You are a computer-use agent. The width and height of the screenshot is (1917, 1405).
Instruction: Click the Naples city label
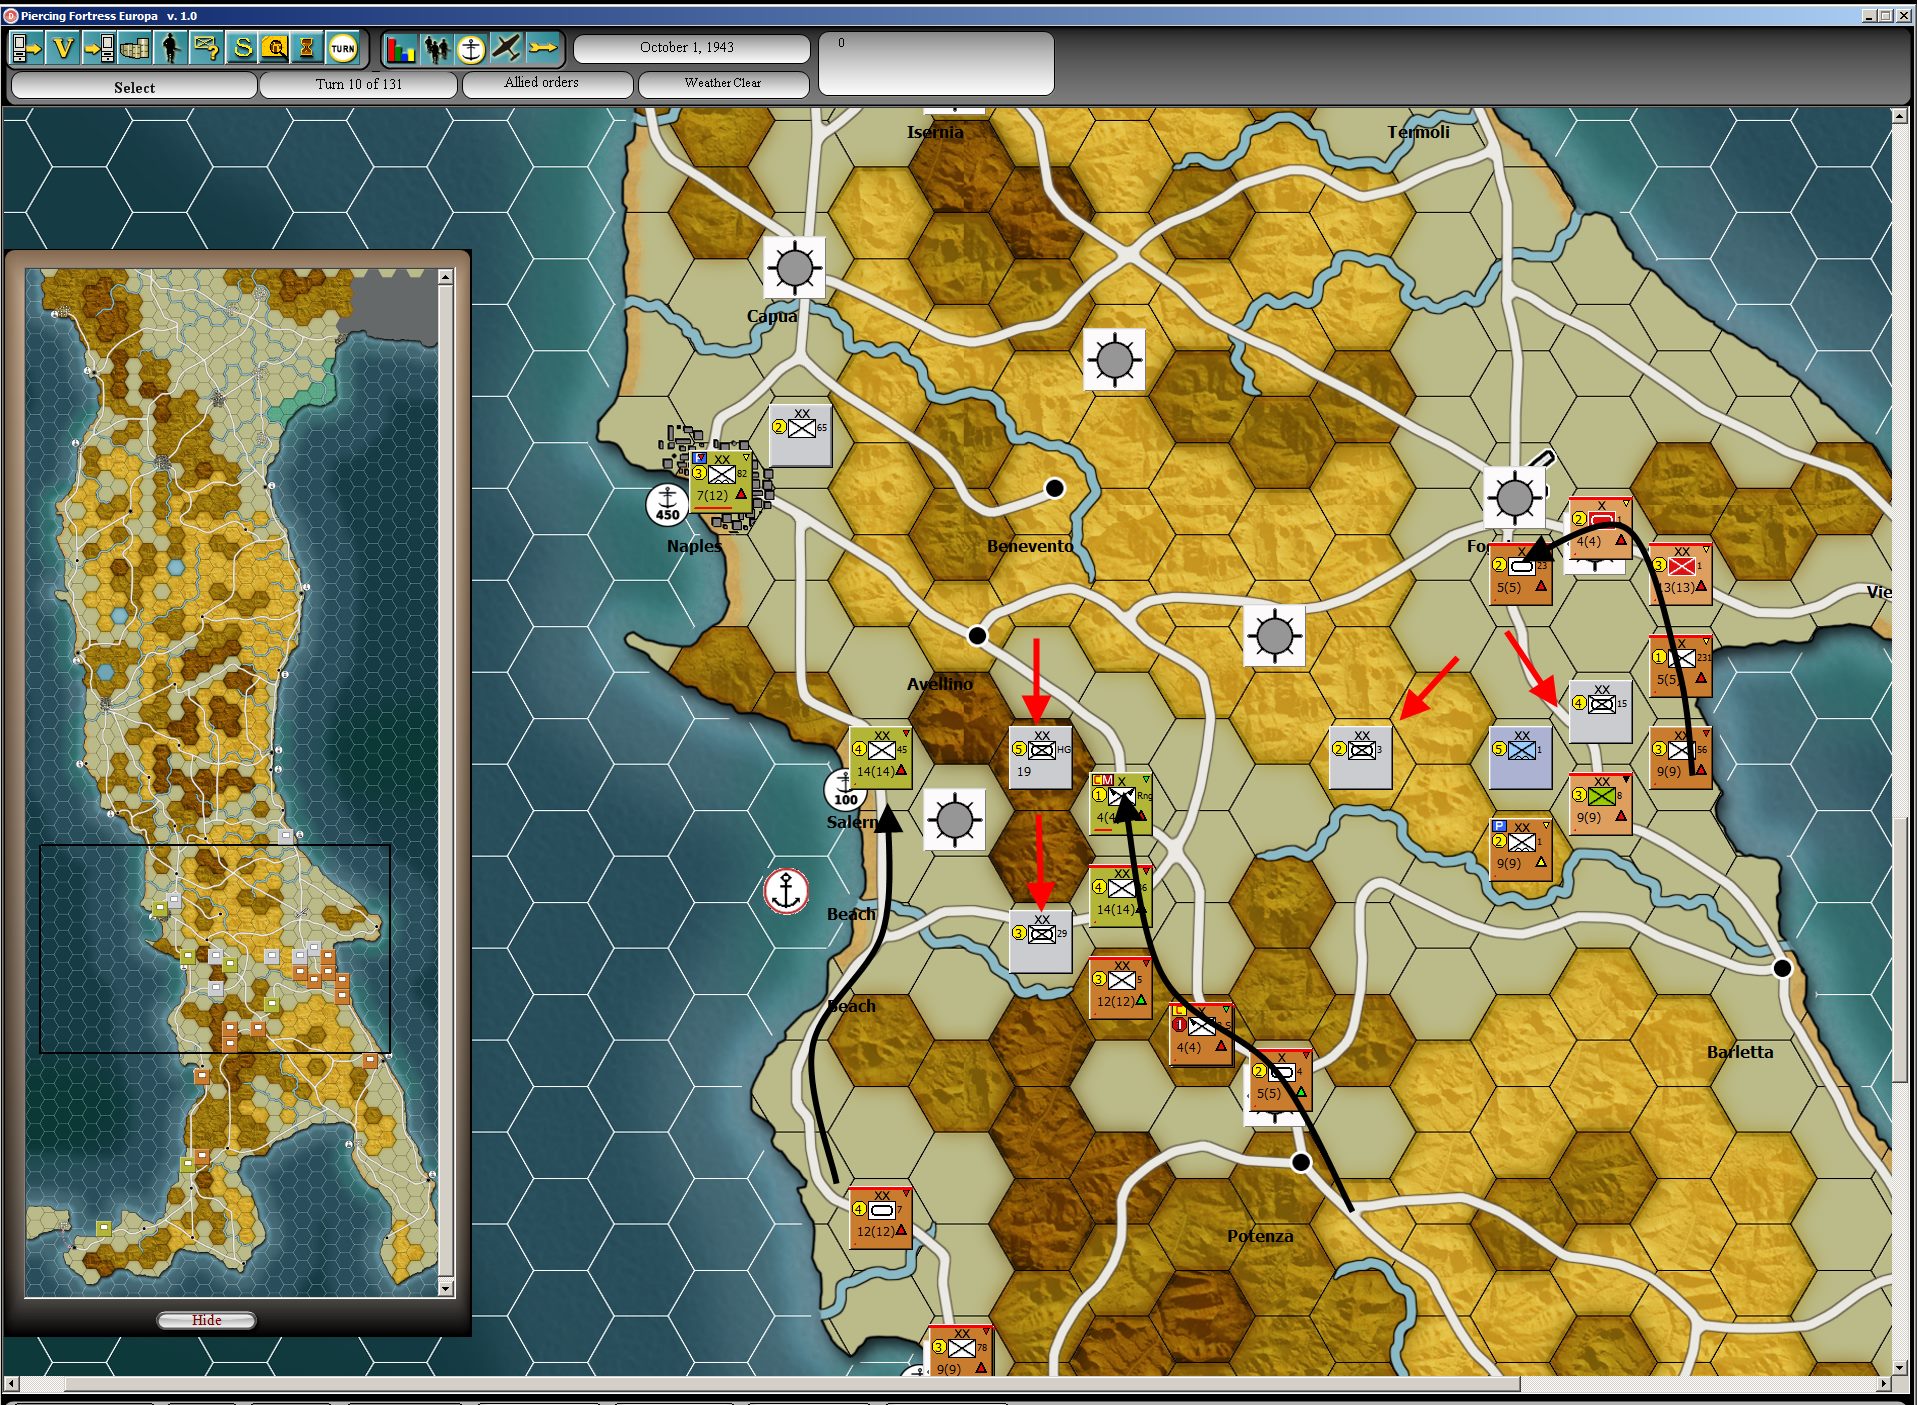[x=694, y=546]
